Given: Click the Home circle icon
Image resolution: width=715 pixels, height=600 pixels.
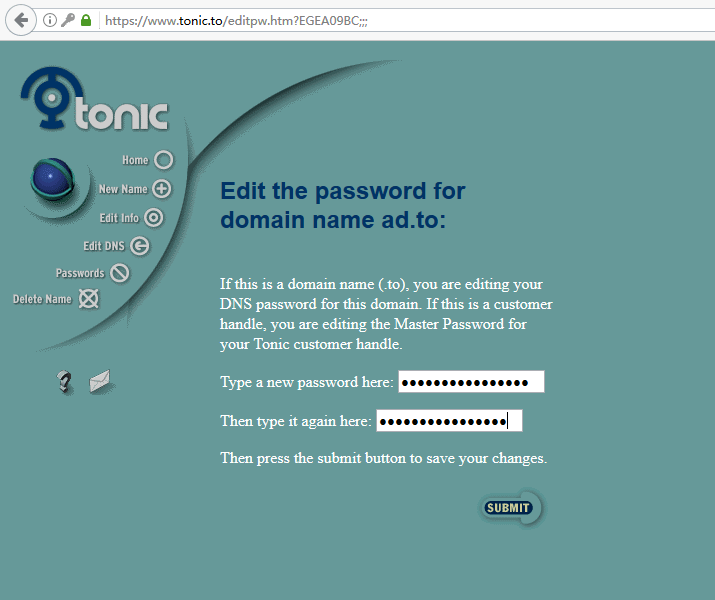Looking at the screenshot, I should pos(164,160).
